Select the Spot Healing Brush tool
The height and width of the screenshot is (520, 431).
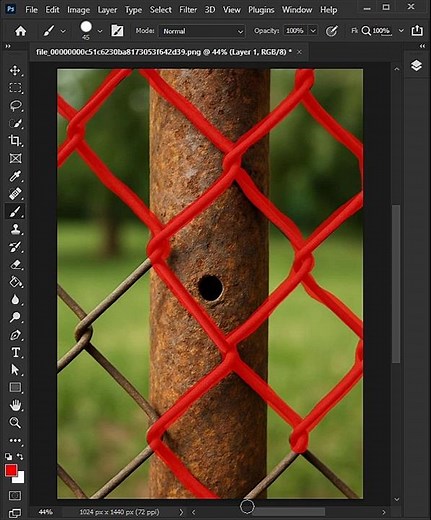pyautogui.click(x=15, y=194)
